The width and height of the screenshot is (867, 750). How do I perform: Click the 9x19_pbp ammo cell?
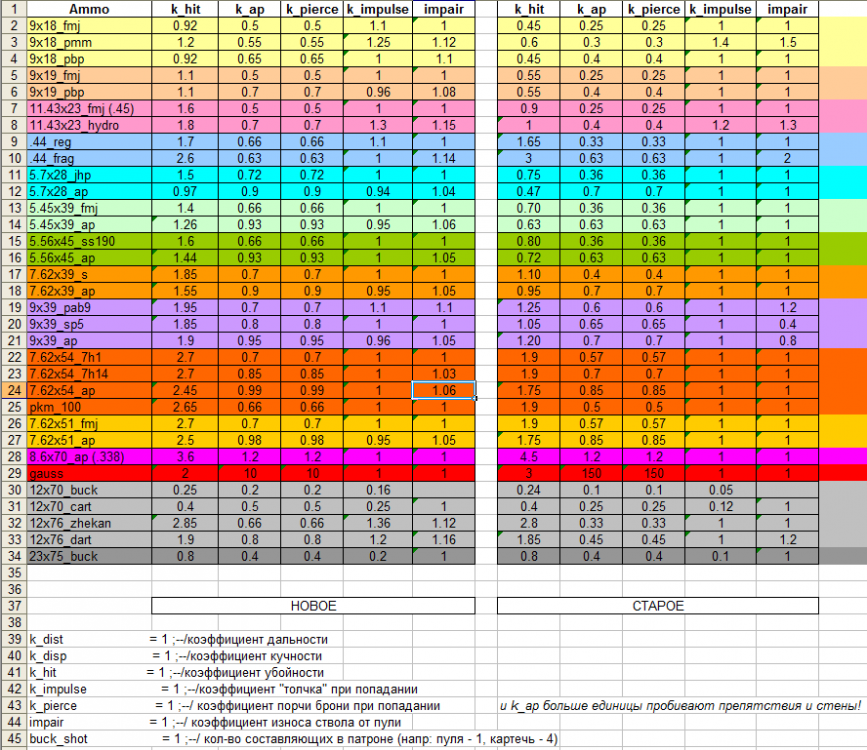89,92
